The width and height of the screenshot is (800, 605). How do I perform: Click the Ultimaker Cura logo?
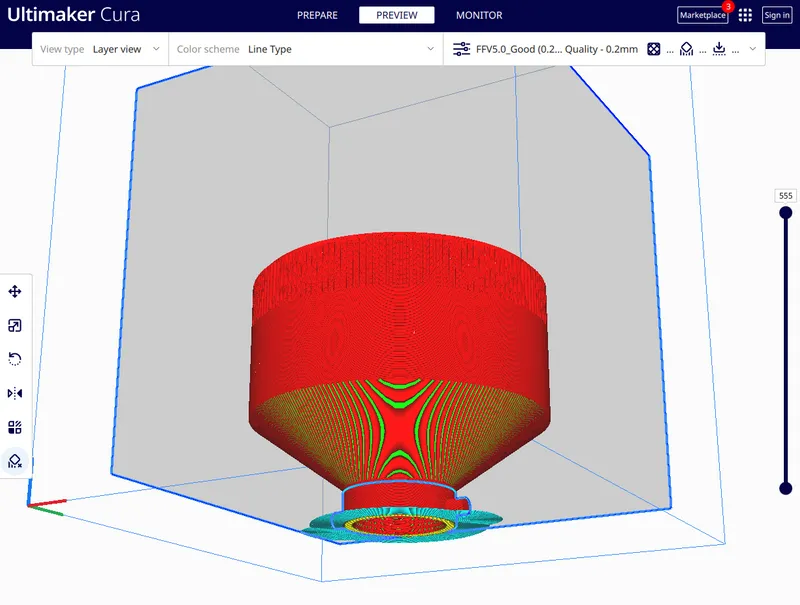pos(73,14)
